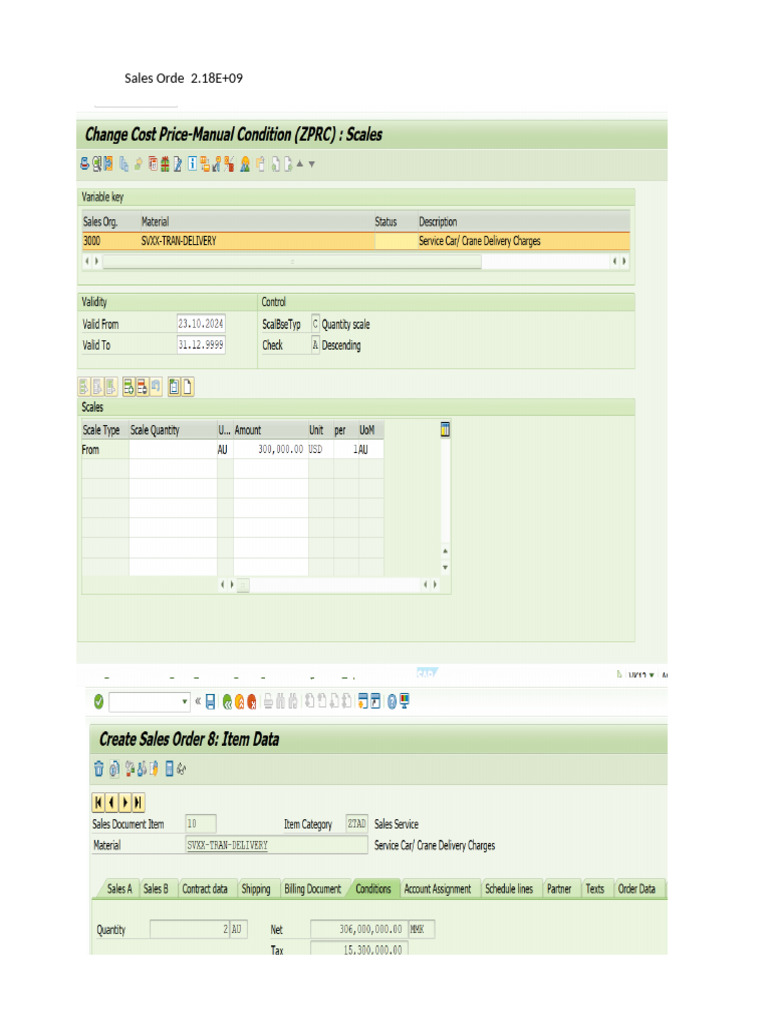Click the Material field SVXX-TRAN-DELIVERY in Item Data
This screenshot has width=768, height=1024.
[x=276, y=845]
